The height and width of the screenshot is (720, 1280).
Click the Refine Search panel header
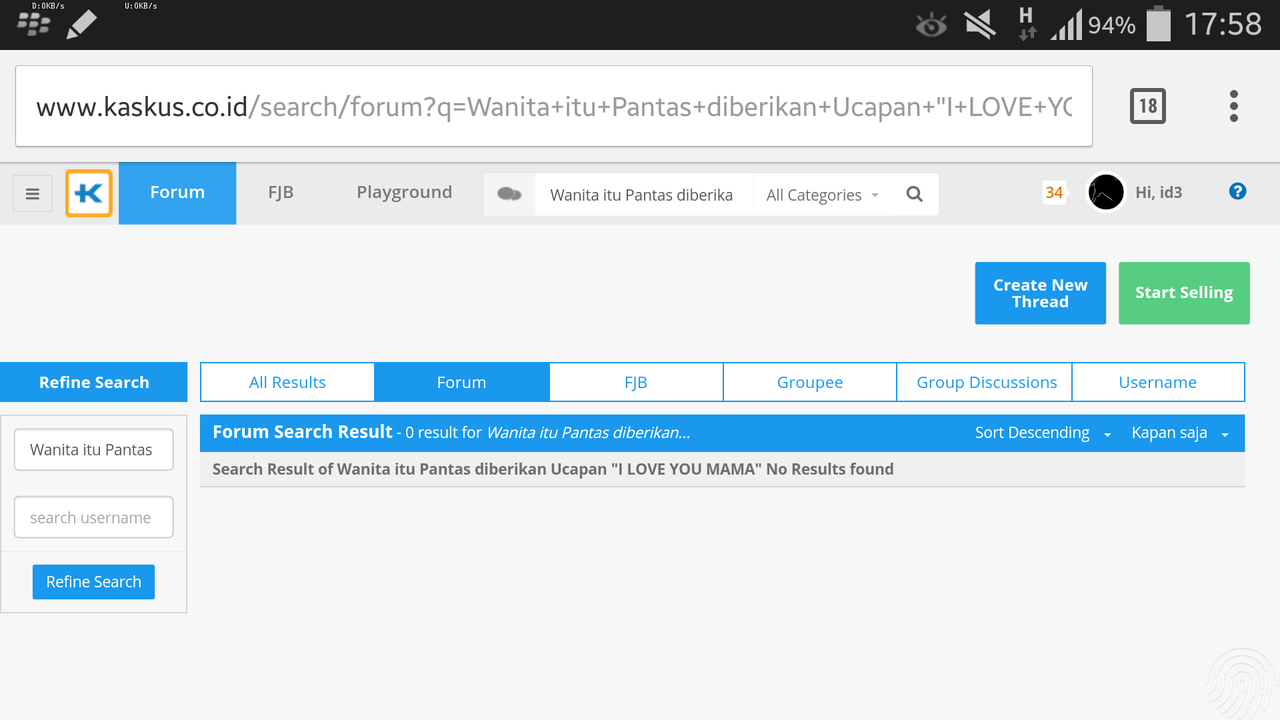tap(93, 382)
